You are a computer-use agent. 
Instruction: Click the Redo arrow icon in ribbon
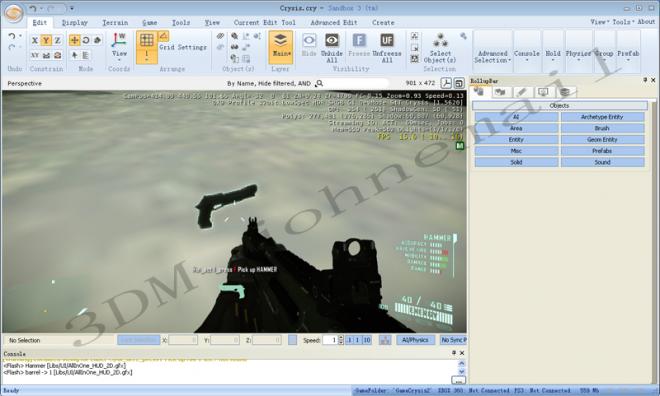tap(12, 48)
